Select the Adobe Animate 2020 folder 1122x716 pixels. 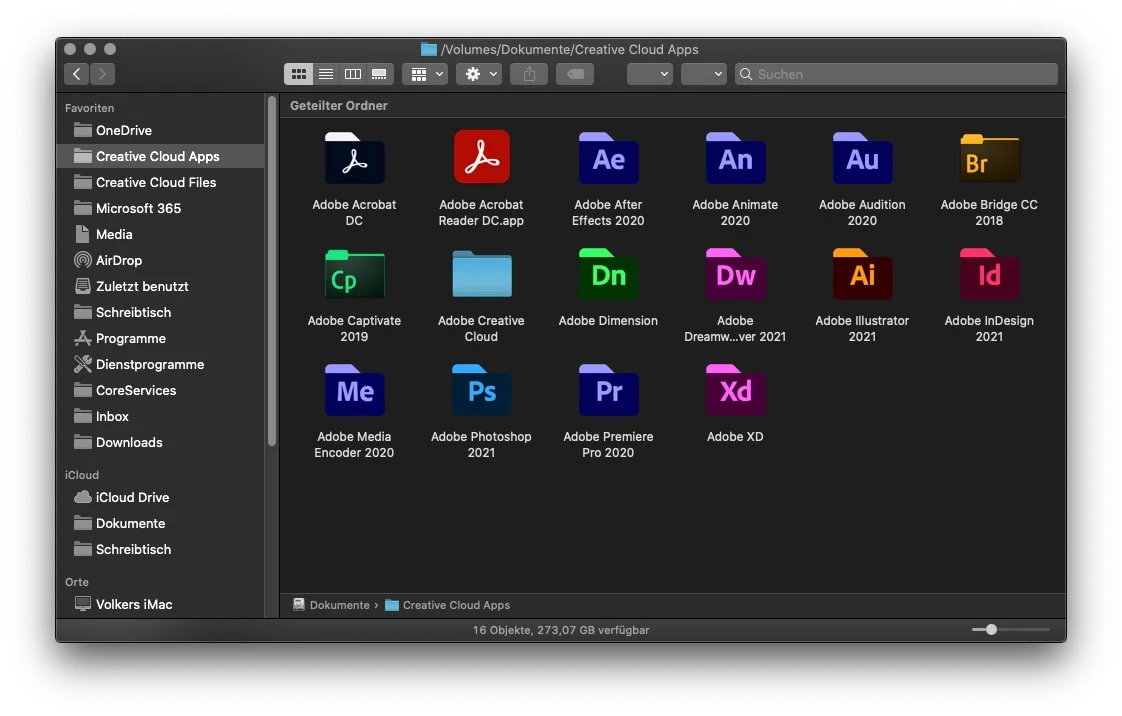click(x=735, y=159)
